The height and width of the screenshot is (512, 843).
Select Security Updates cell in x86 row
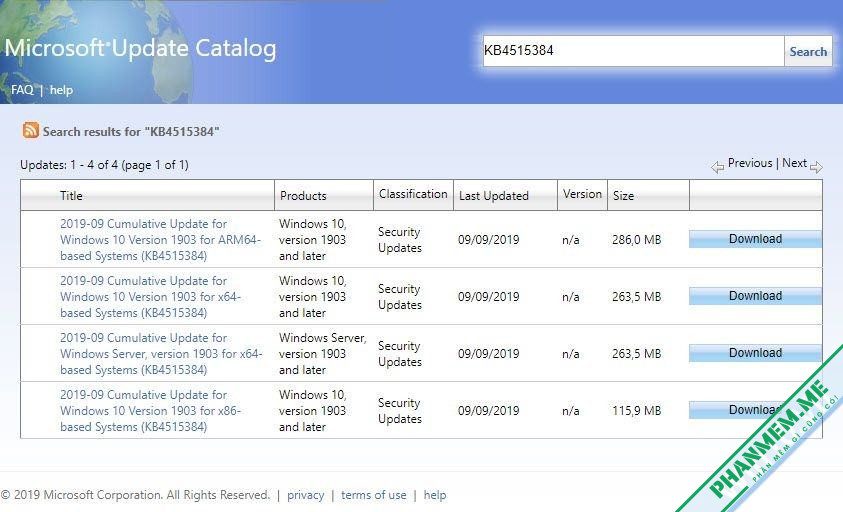(x=400, y=411)
